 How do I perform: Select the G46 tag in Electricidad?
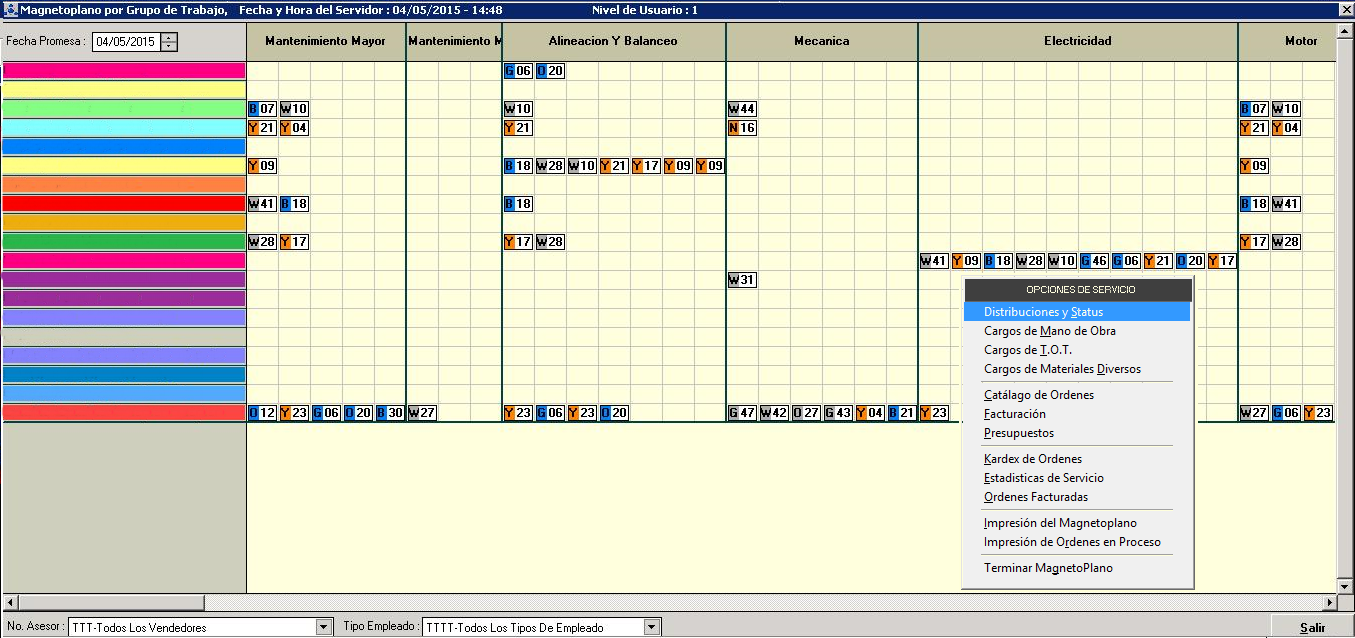pos(1093,261)
